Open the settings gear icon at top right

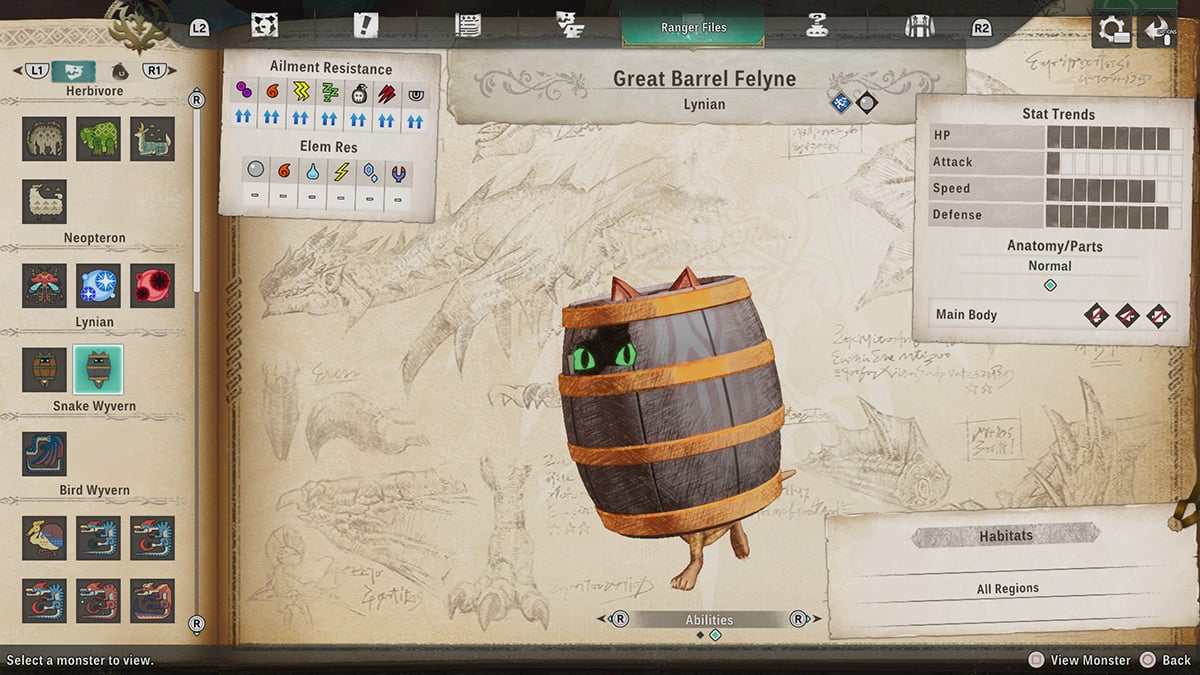[1112, 29]
